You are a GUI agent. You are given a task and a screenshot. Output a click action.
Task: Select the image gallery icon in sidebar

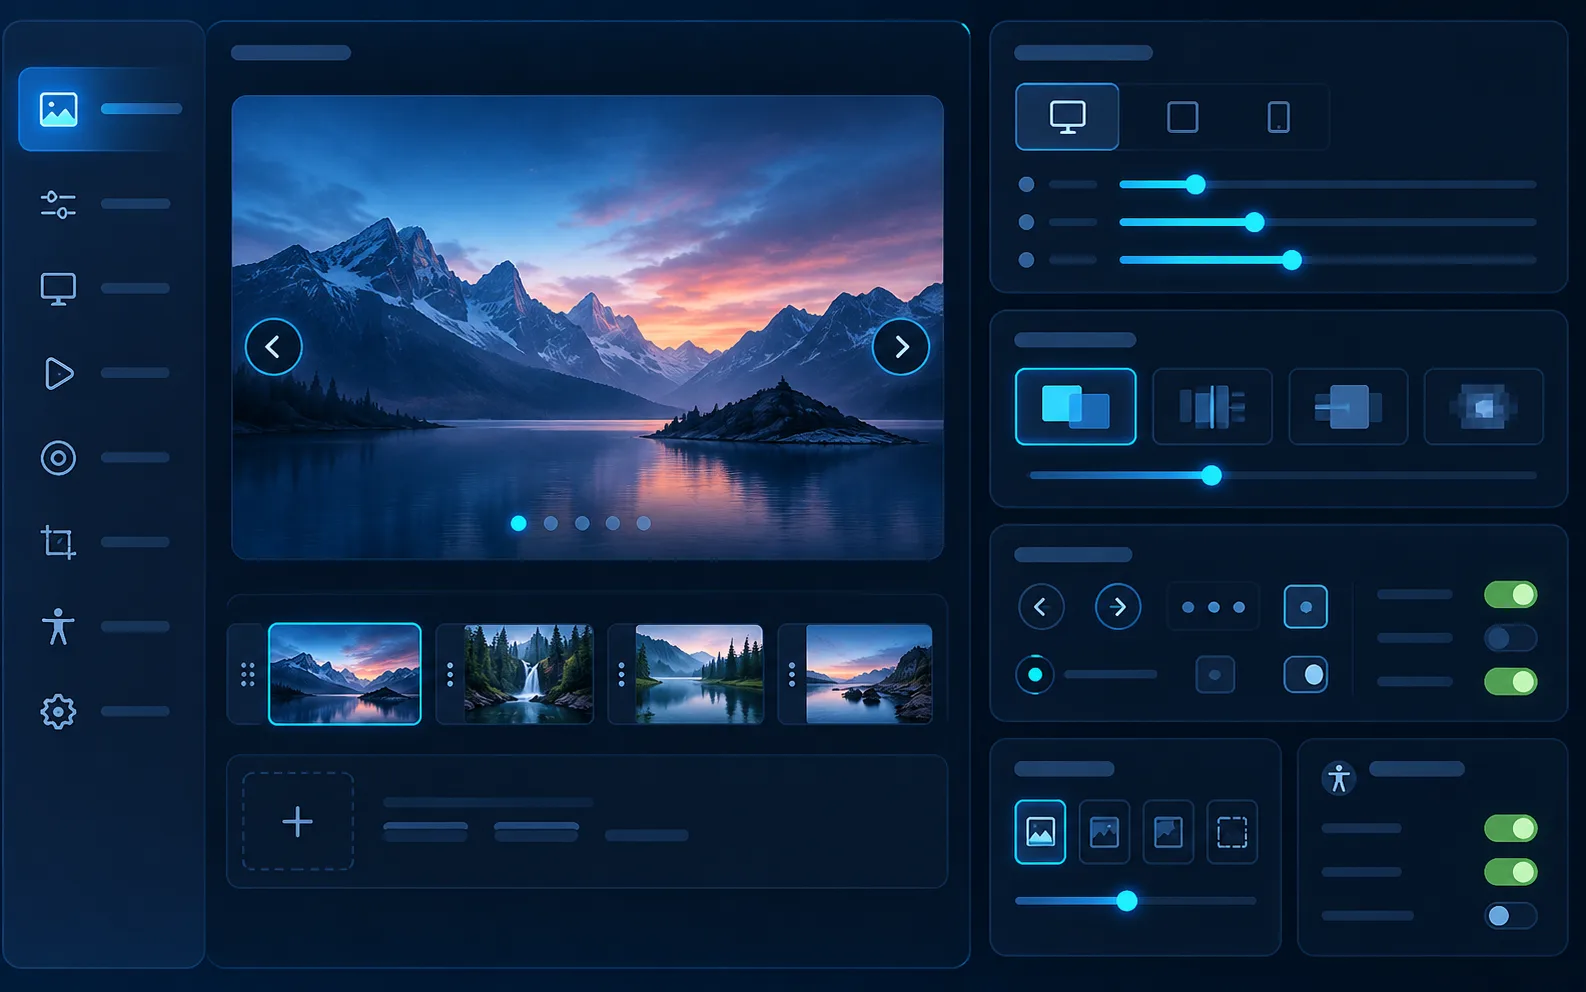coord(58,109)
